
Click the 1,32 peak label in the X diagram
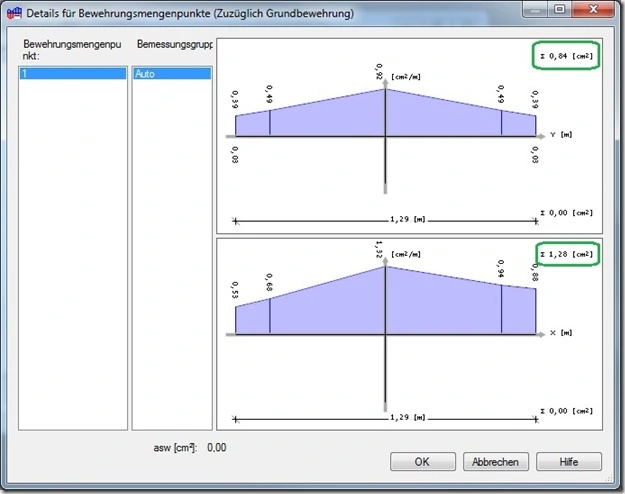(379, 249)
